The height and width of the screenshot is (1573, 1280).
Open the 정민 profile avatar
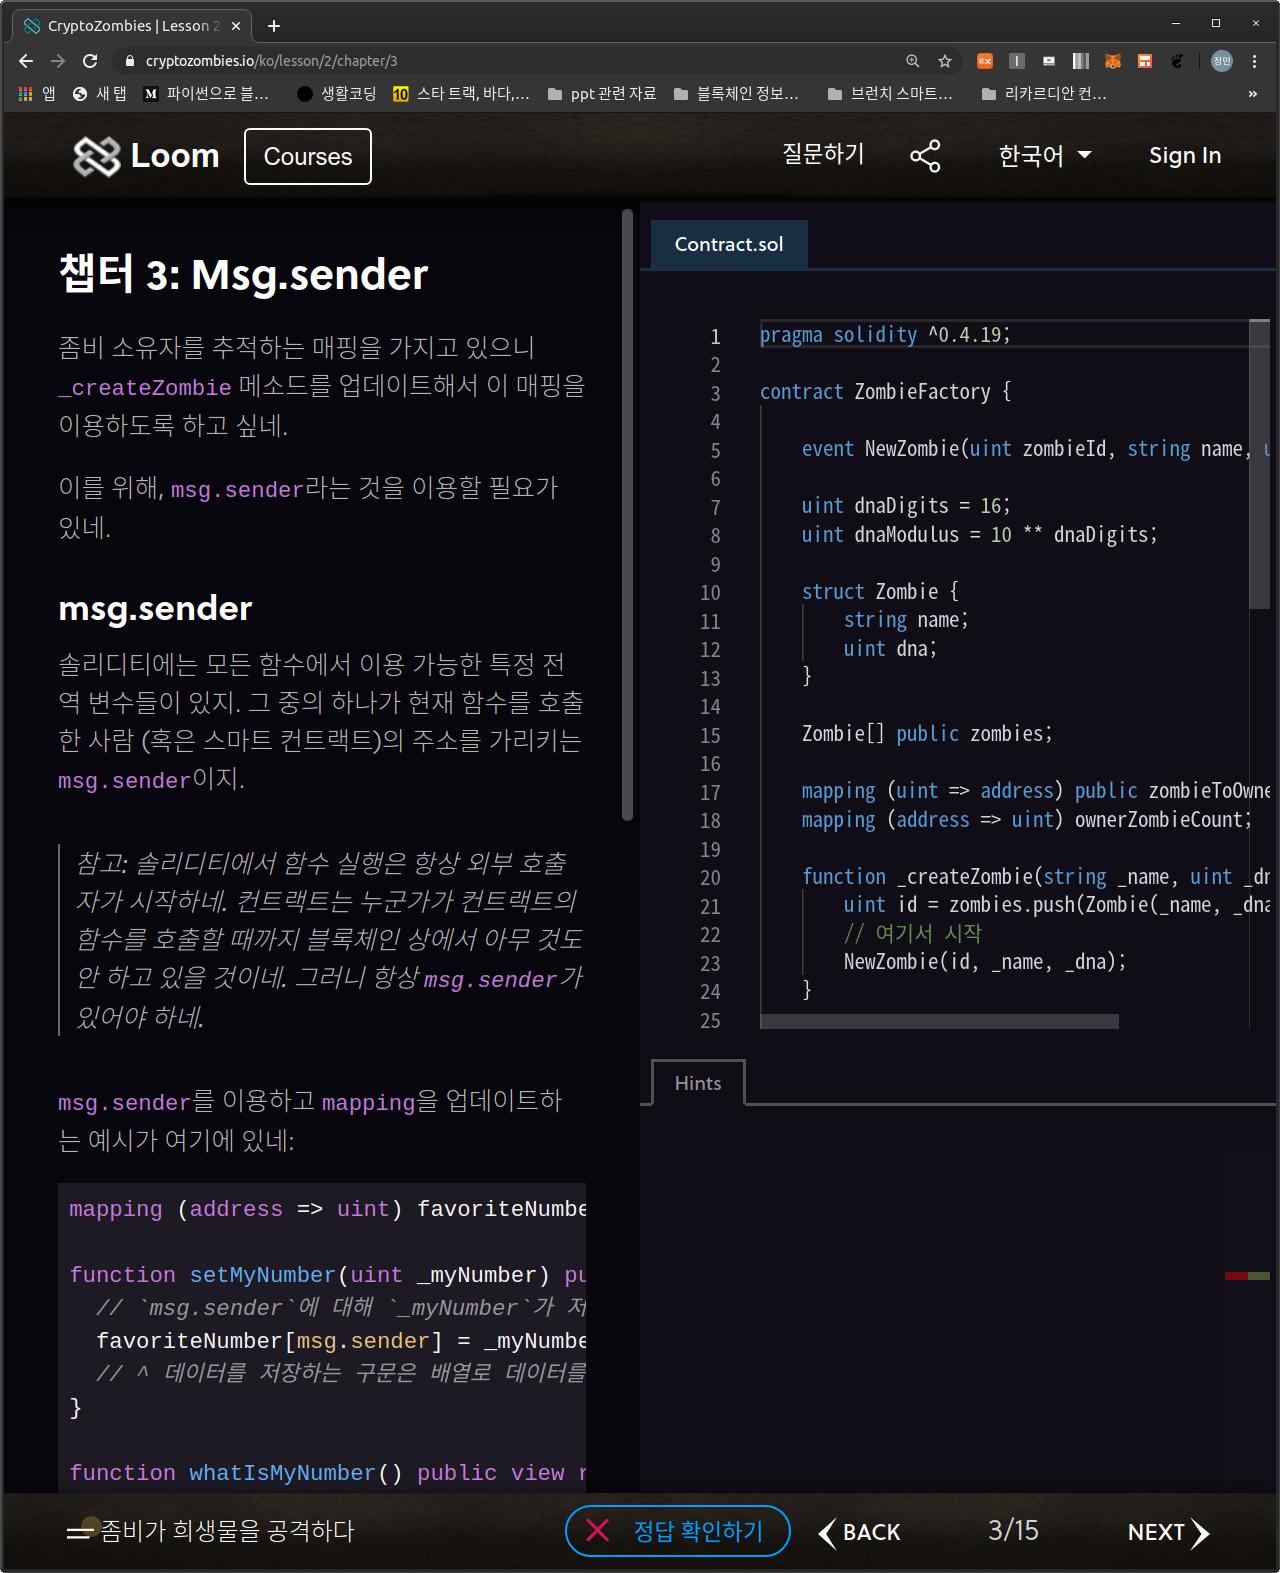[x=1222, y=61]
